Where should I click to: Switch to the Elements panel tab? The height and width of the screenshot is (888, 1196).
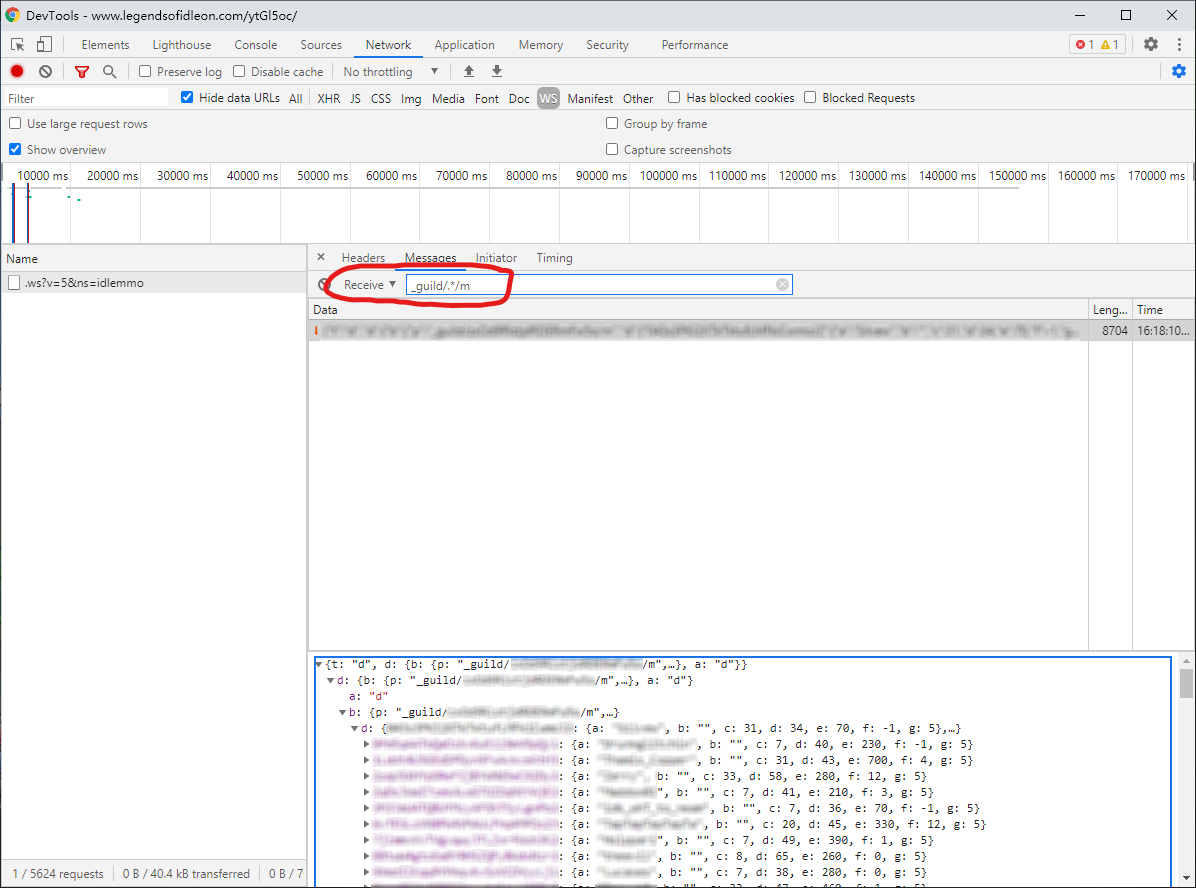tap(105, 45)
